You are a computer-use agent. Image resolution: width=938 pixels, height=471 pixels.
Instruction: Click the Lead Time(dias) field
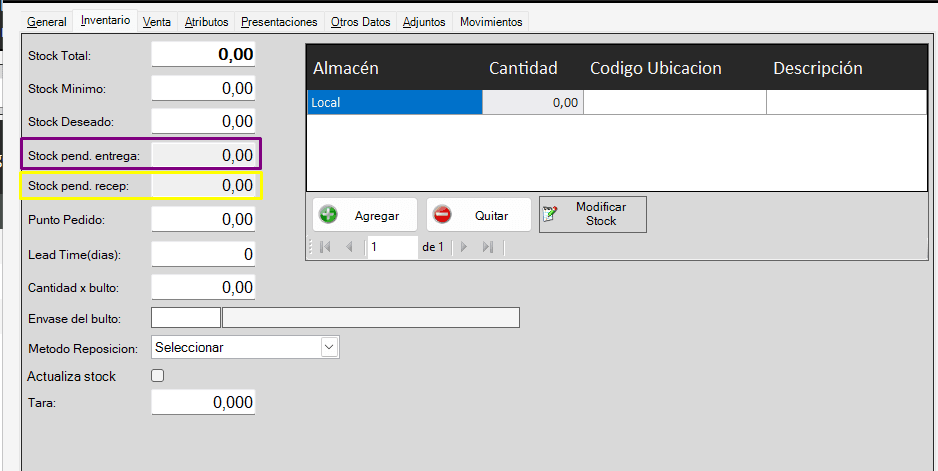click(x=203, y=254)
